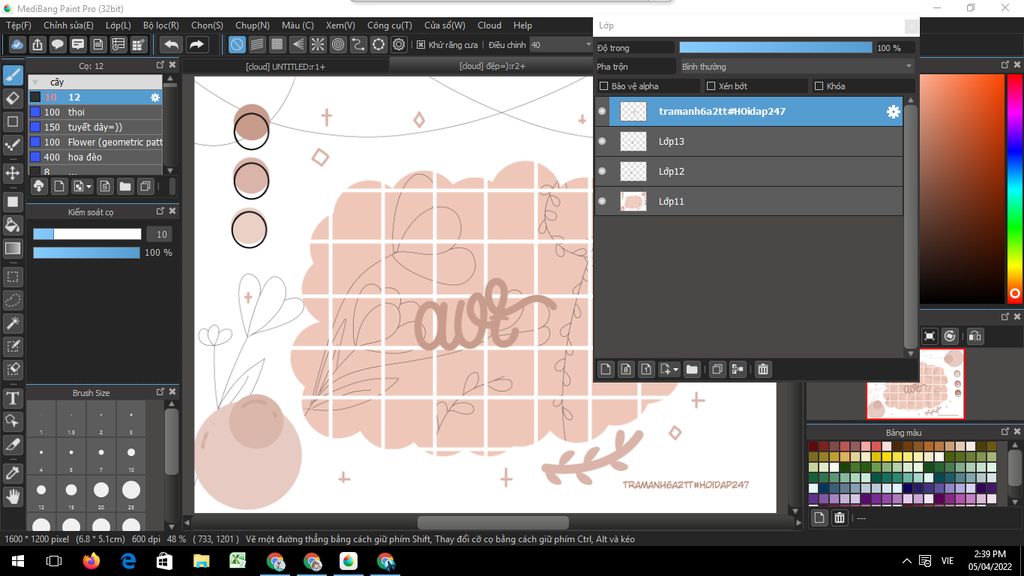Switch to [cloud] UNTITLED:r1+ tab
The height and width of the screenshot is (576, 1024).
click(x=285, y=66)
